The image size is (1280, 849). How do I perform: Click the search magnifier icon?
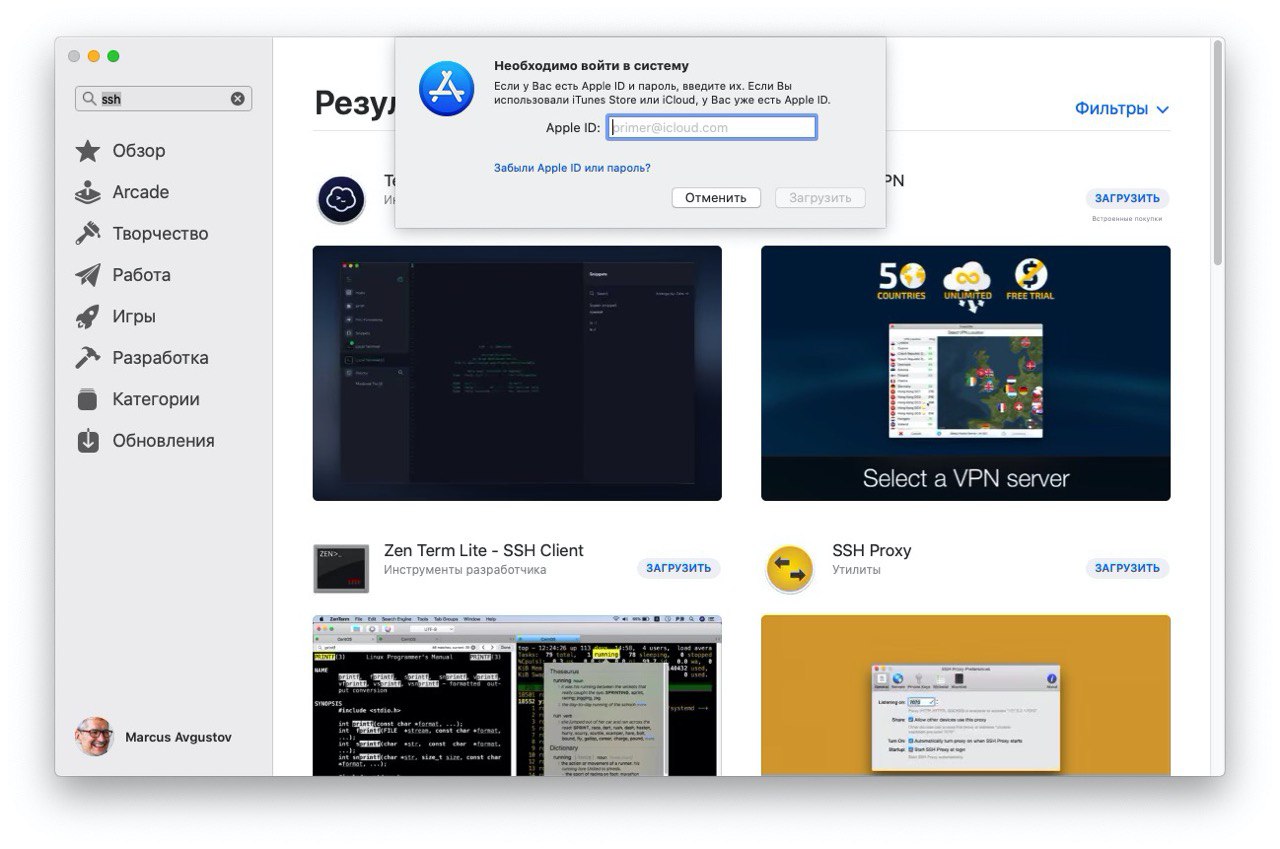[89, 99]
